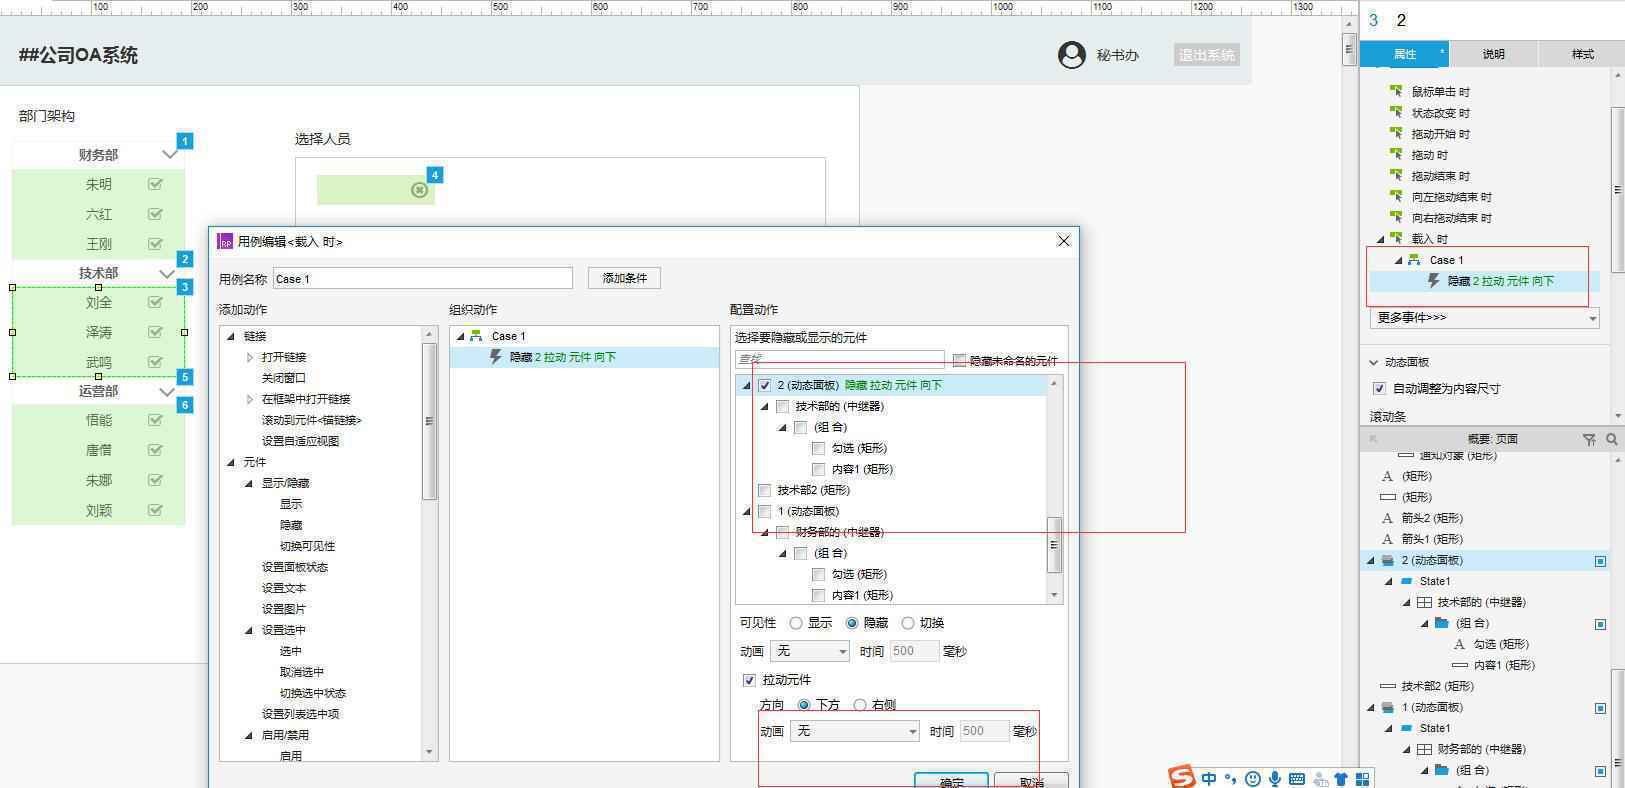Click the 用例名称 input field containing Case 1
The height and width of the screenshot is (788, 1625).
pos(422,278)
